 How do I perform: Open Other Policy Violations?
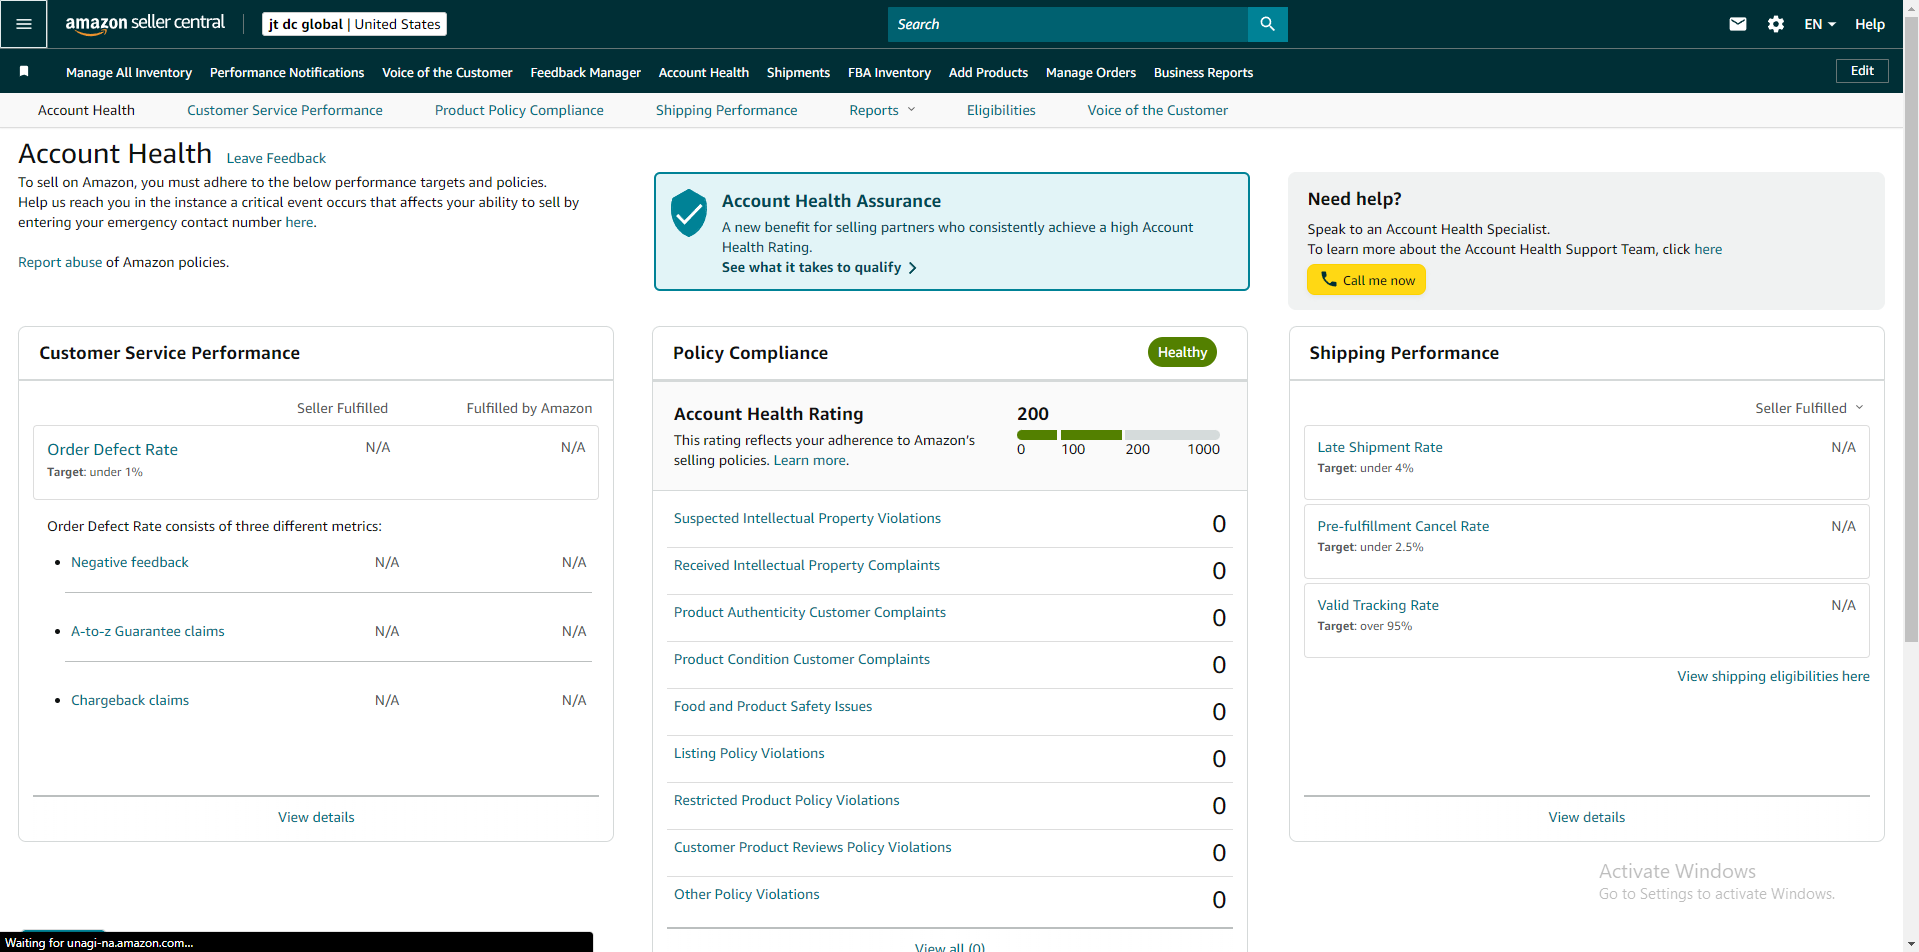coord(746,894)
